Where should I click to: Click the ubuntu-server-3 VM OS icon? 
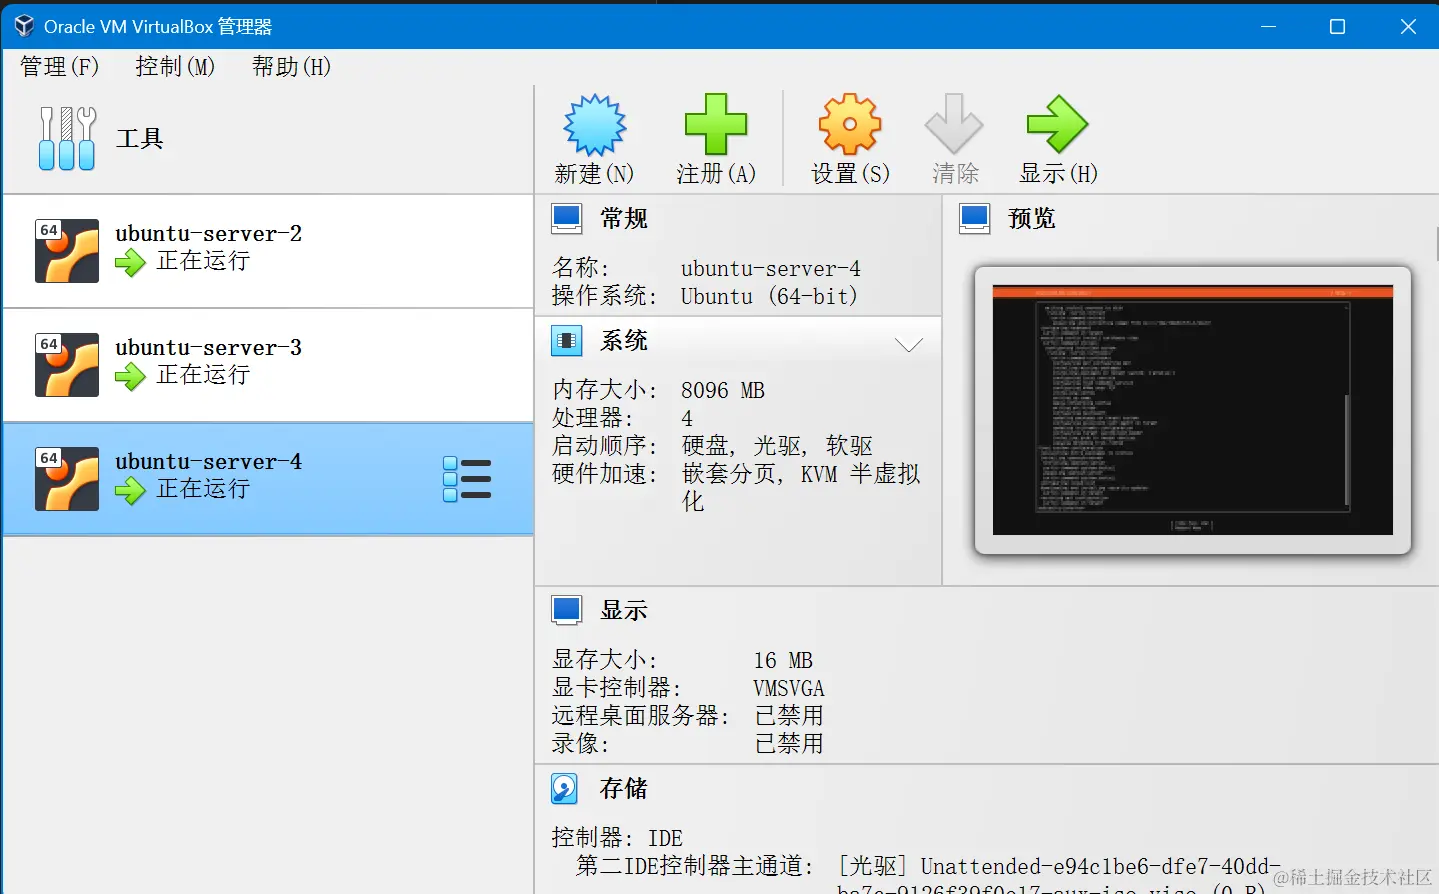tap(67, 365)
